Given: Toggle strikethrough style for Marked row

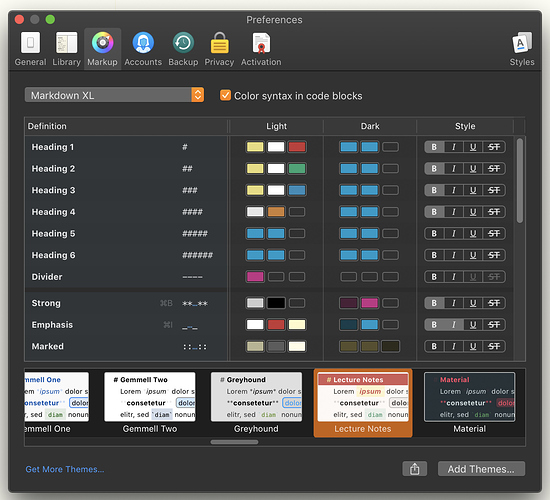Looking at the screenshot, I should coord(494,347).
